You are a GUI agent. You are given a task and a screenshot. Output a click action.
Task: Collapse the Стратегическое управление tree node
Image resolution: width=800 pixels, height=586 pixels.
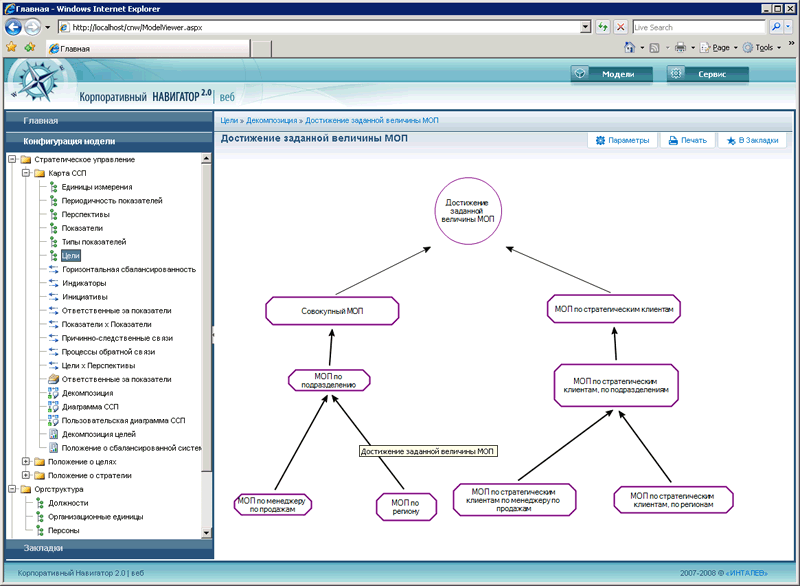(x=12, y=159)
